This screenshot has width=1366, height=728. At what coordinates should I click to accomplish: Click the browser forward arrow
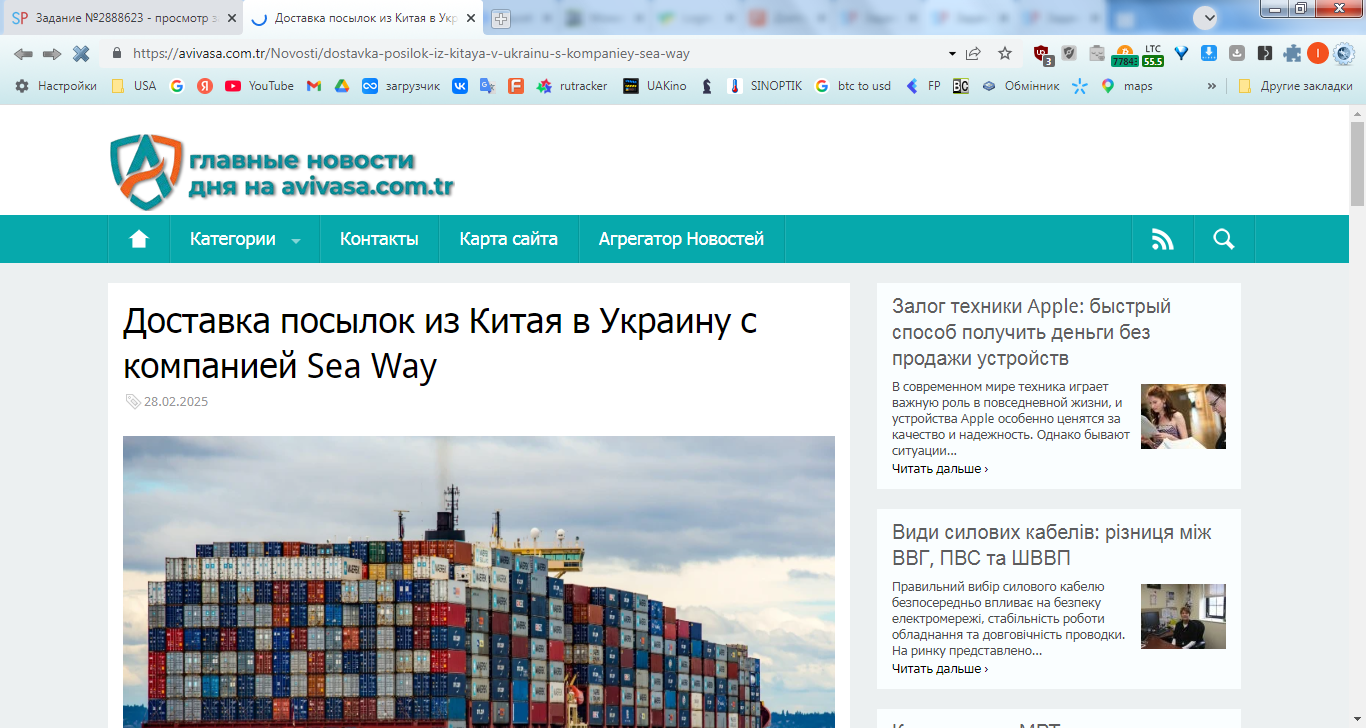point(52,53)
